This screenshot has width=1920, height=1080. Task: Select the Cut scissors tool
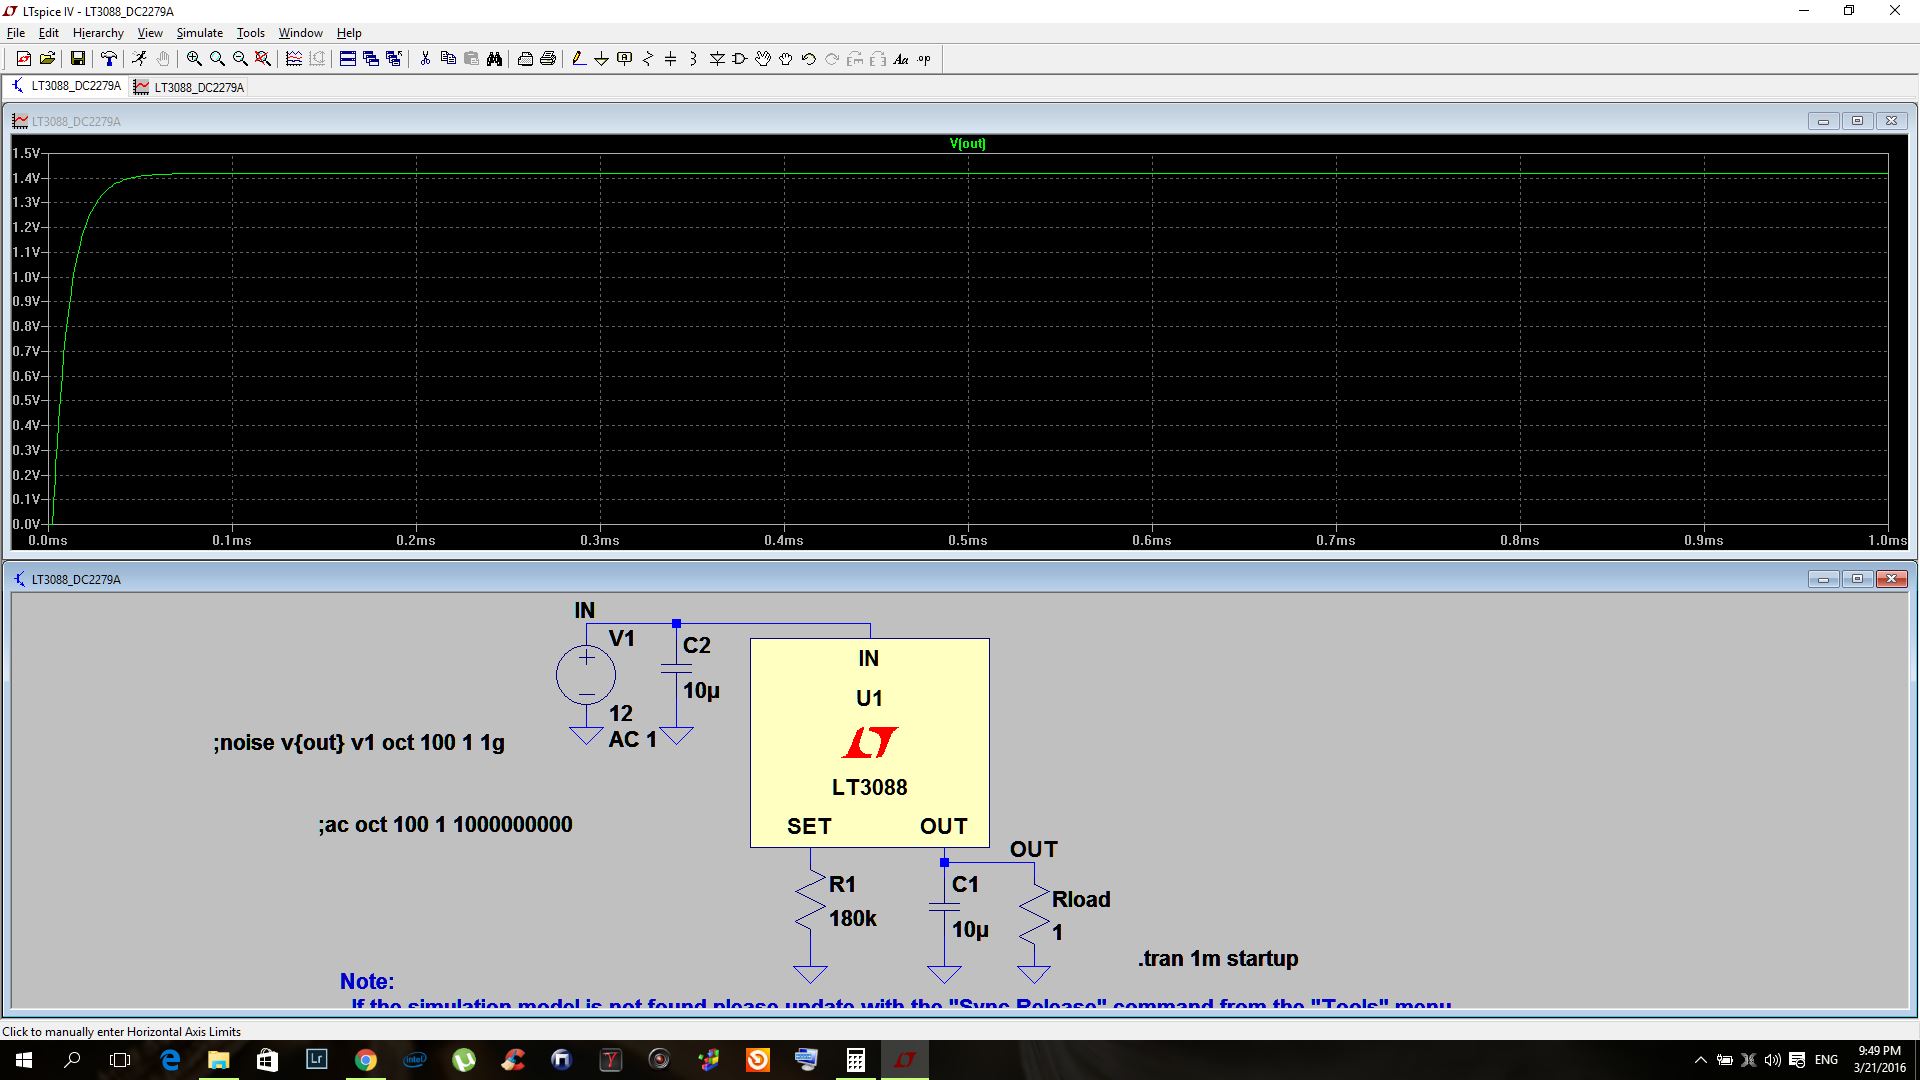pos(425,59)
